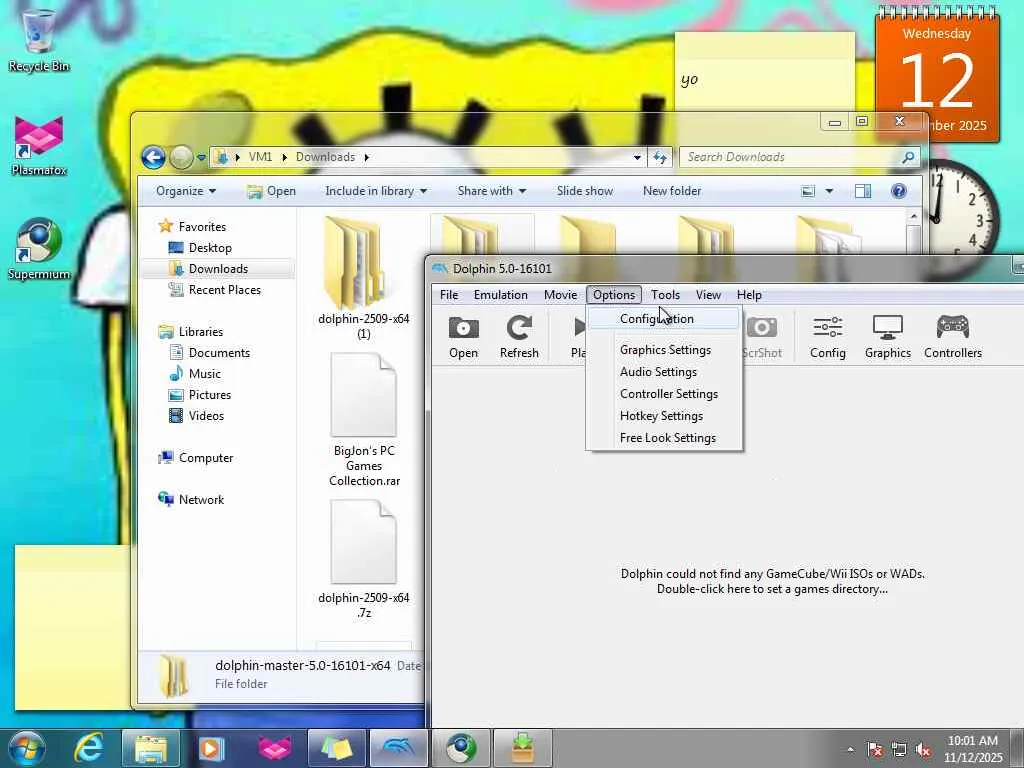Choose Hotkey Settings from Options menu

click(x=664, y=416)
